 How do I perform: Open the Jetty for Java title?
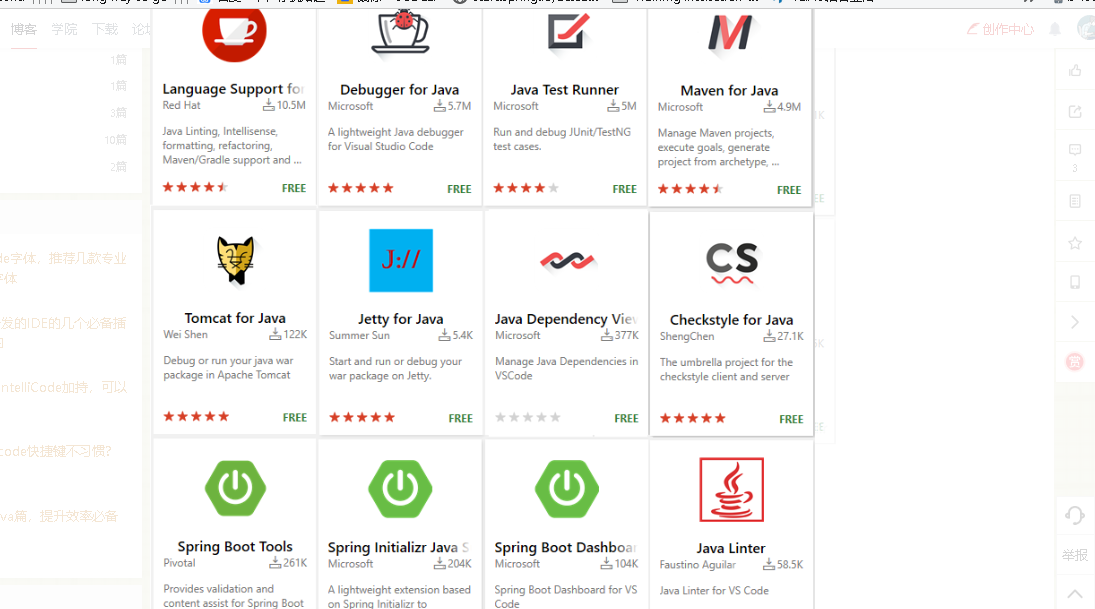[x=400, y=319]
